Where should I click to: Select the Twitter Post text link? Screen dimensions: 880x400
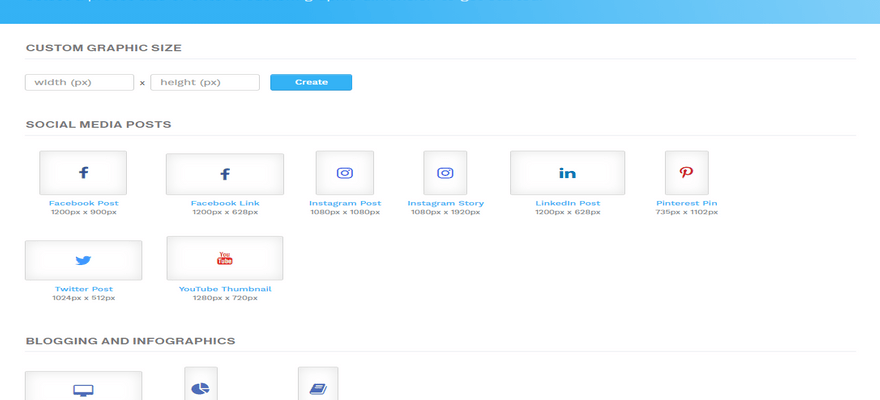click(x=84, y=289)
